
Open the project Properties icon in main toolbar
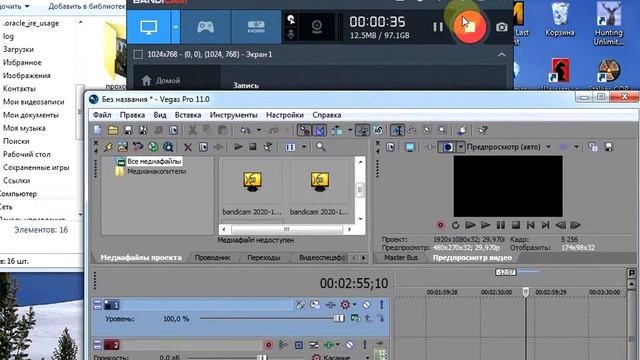tap(173, 130)
